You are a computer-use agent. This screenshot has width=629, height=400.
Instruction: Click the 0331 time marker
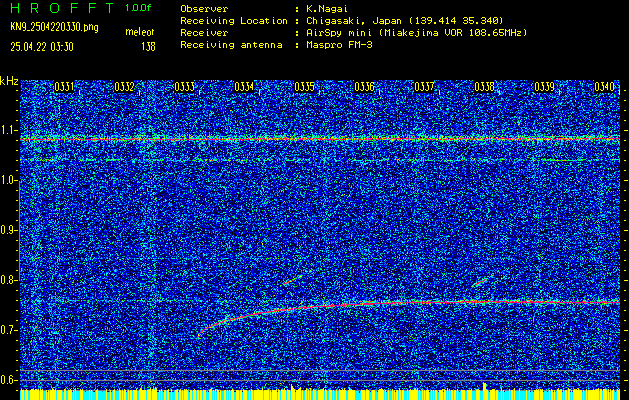click(x=64, y=87)
